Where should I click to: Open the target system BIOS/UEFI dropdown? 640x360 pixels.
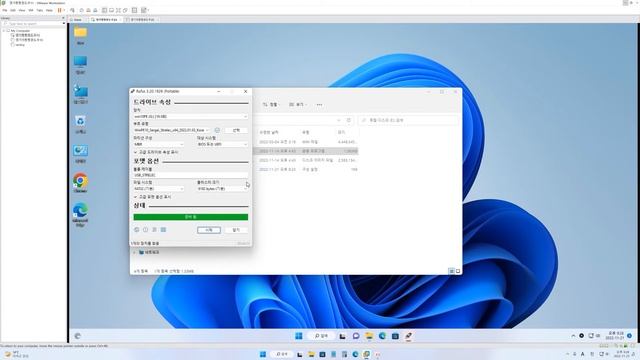pyautogui.click(x=222, y=144)
